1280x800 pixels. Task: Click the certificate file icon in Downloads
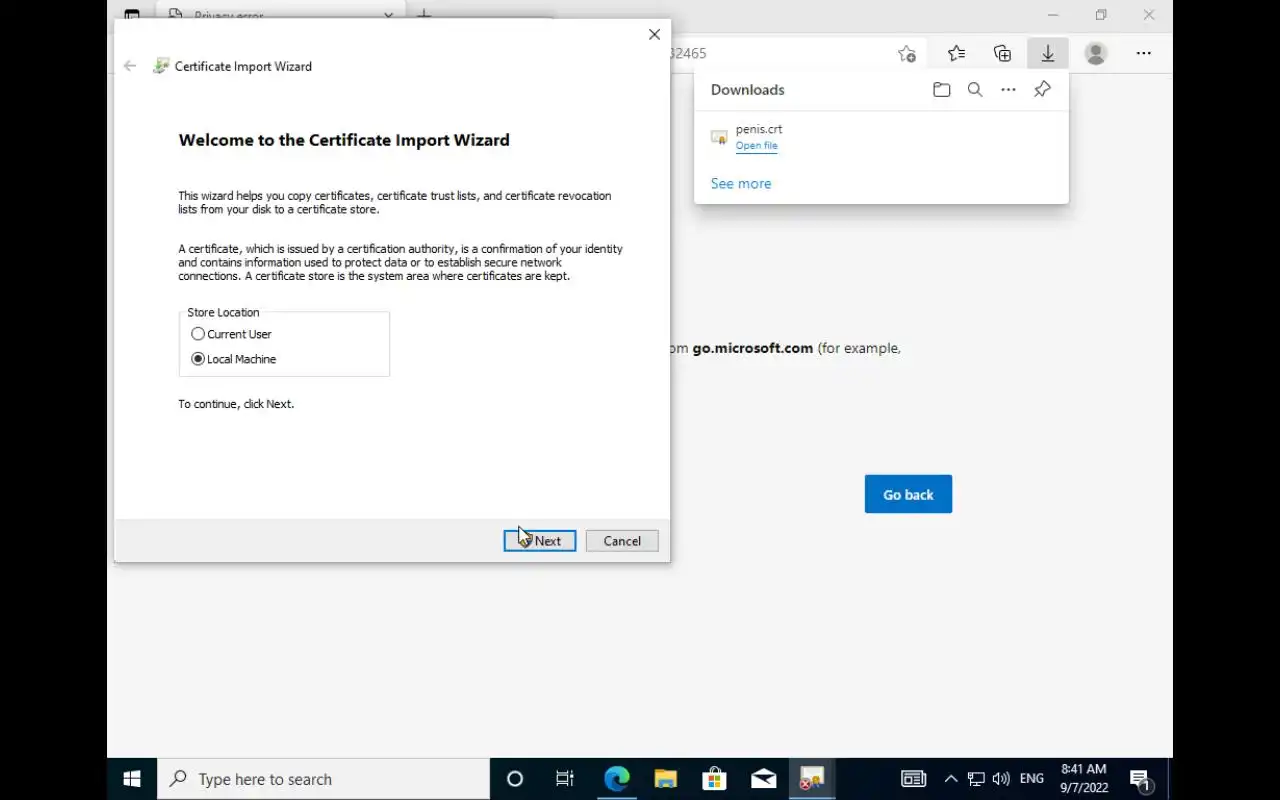point(719,137)
